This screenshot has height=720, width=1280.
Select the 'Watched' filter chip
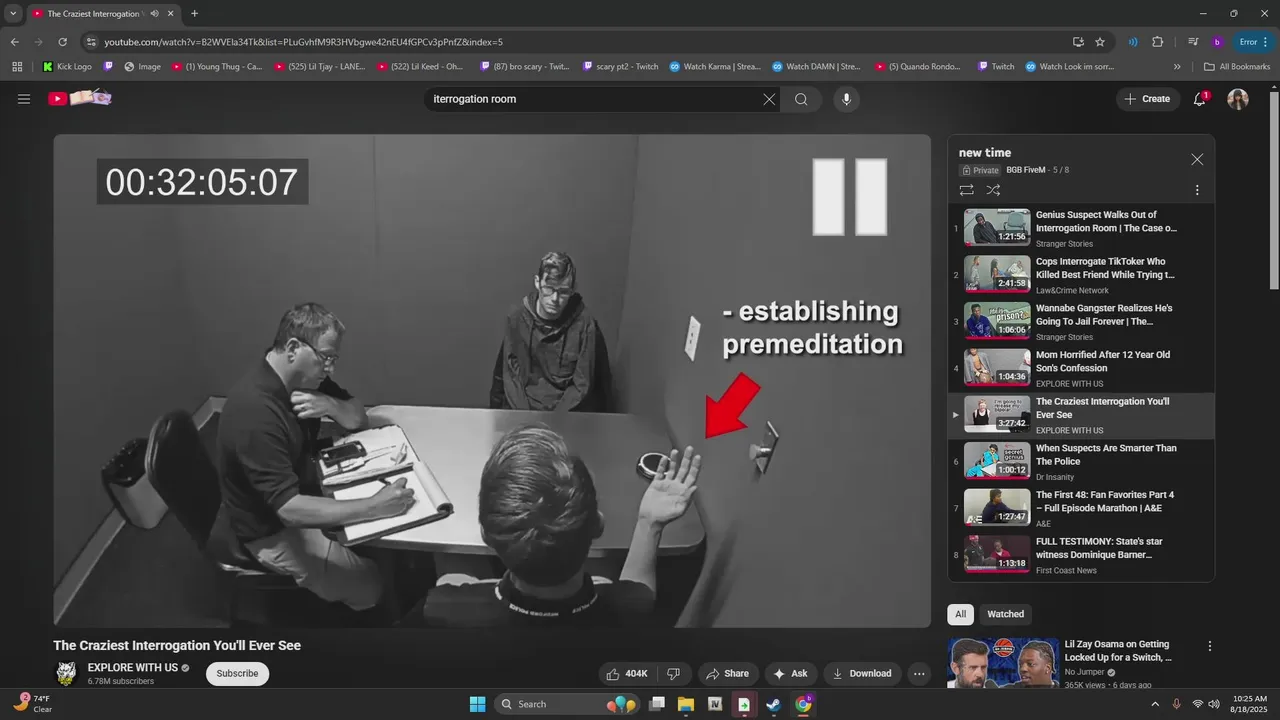tap(1005, 614)
